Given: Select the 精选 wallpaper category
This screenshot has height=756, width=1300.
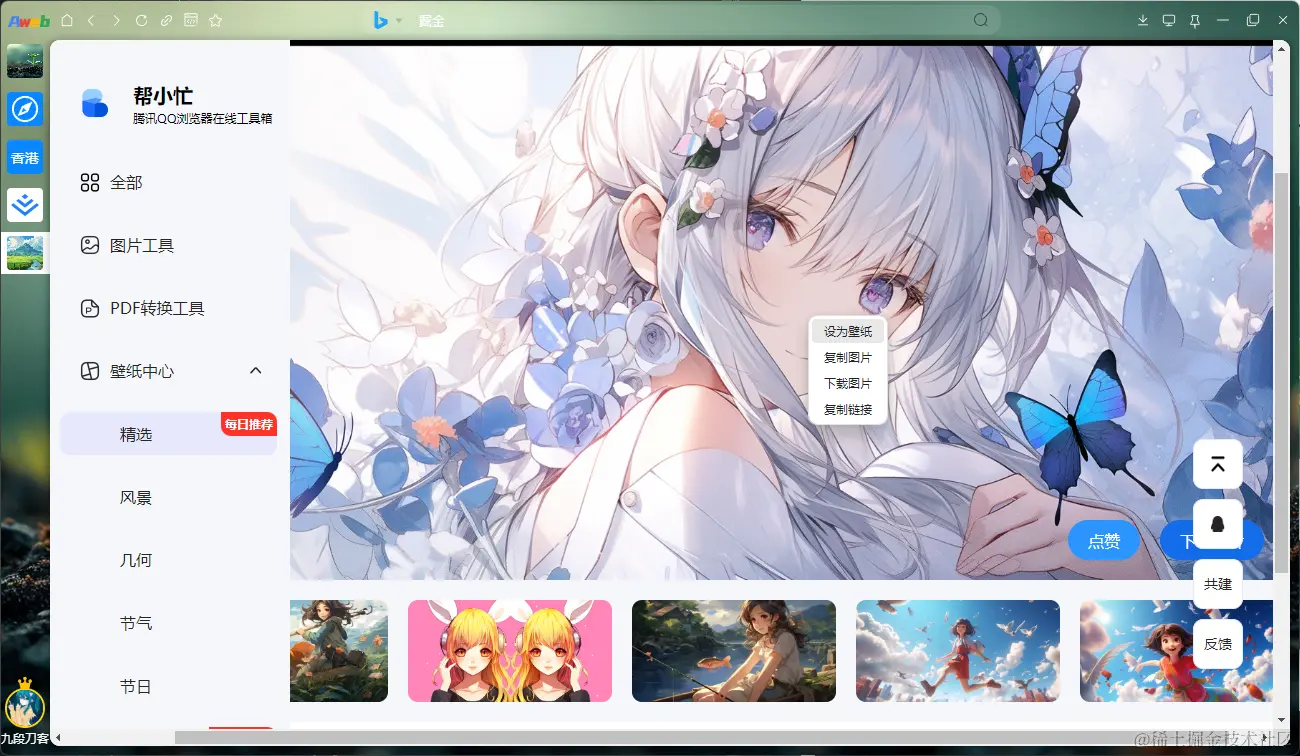Looking at the screenshot, I should tap(168, 435).
